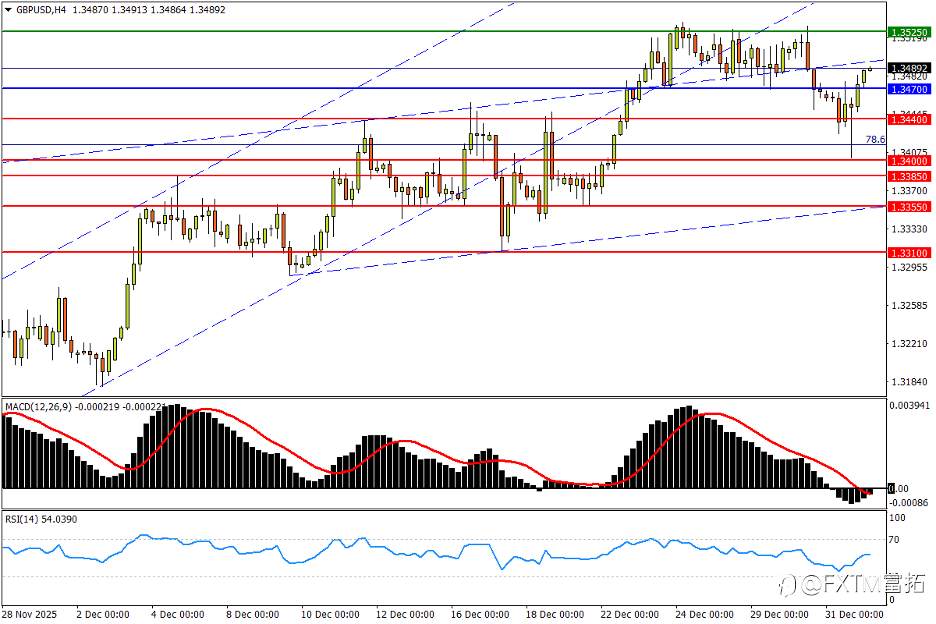Click the 29 Dec 00:00 time label
Screen dimensions: 936x624
780,614
